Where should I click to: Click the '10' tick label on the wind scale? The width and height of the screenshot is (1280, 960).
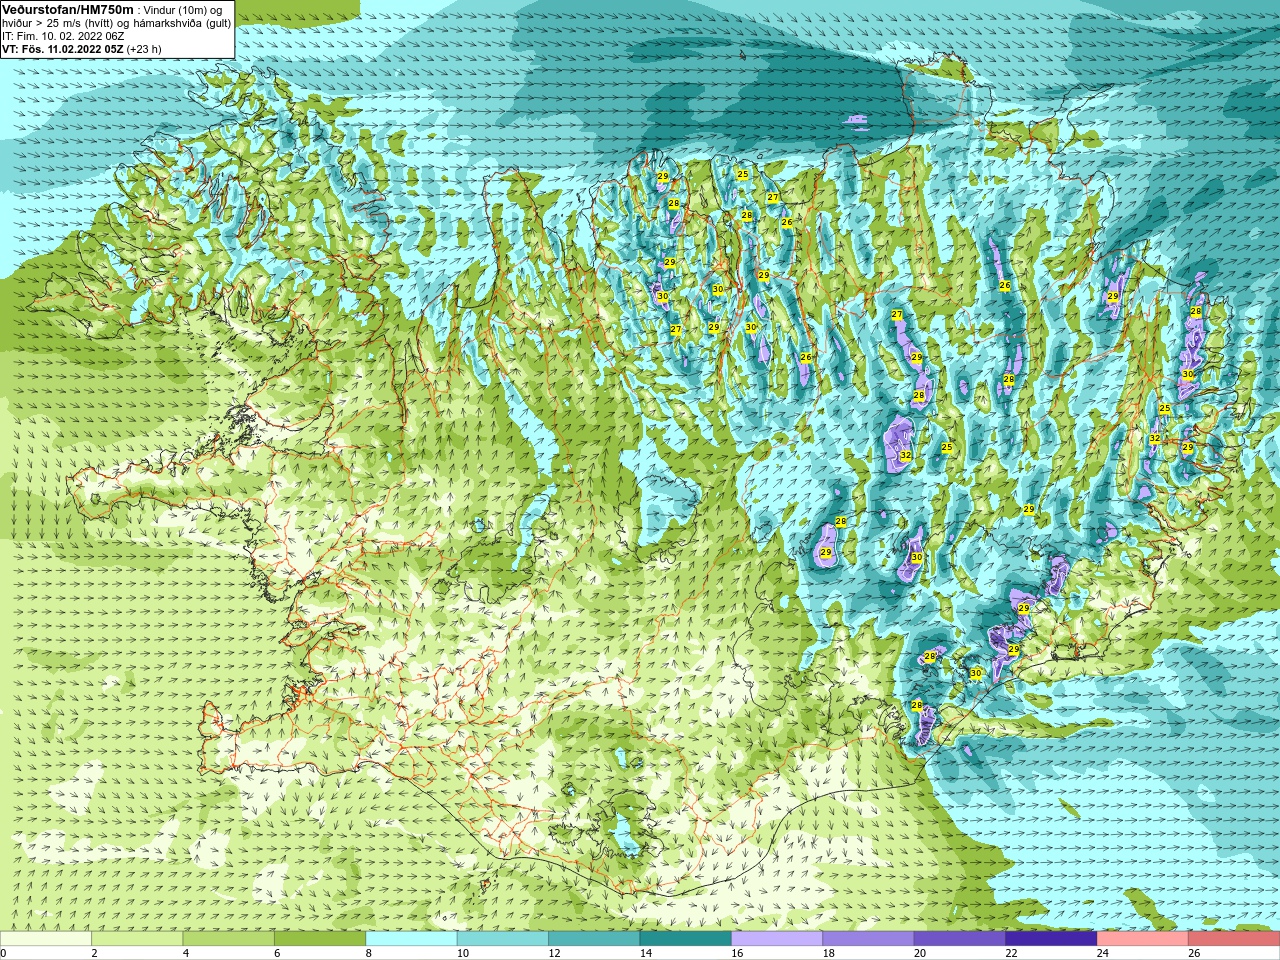click(463, 953)
